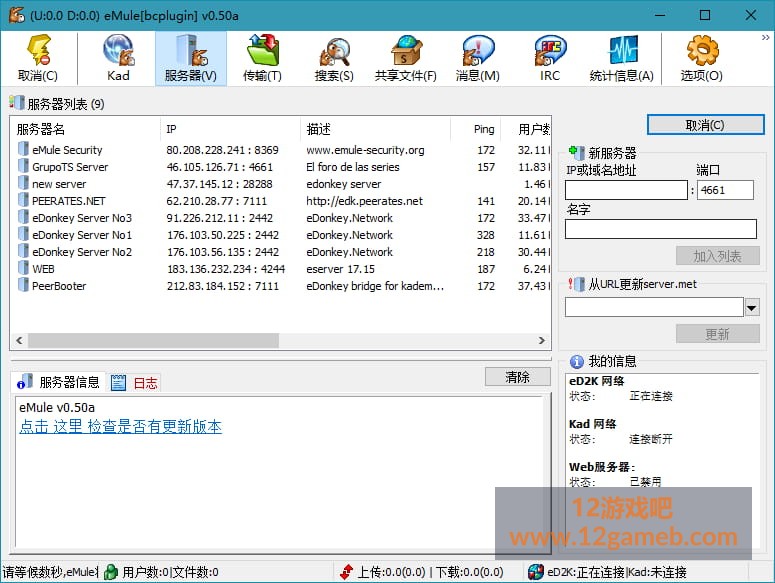Click server icon beside eDonkey Server No1

click(x=23, y=234)
